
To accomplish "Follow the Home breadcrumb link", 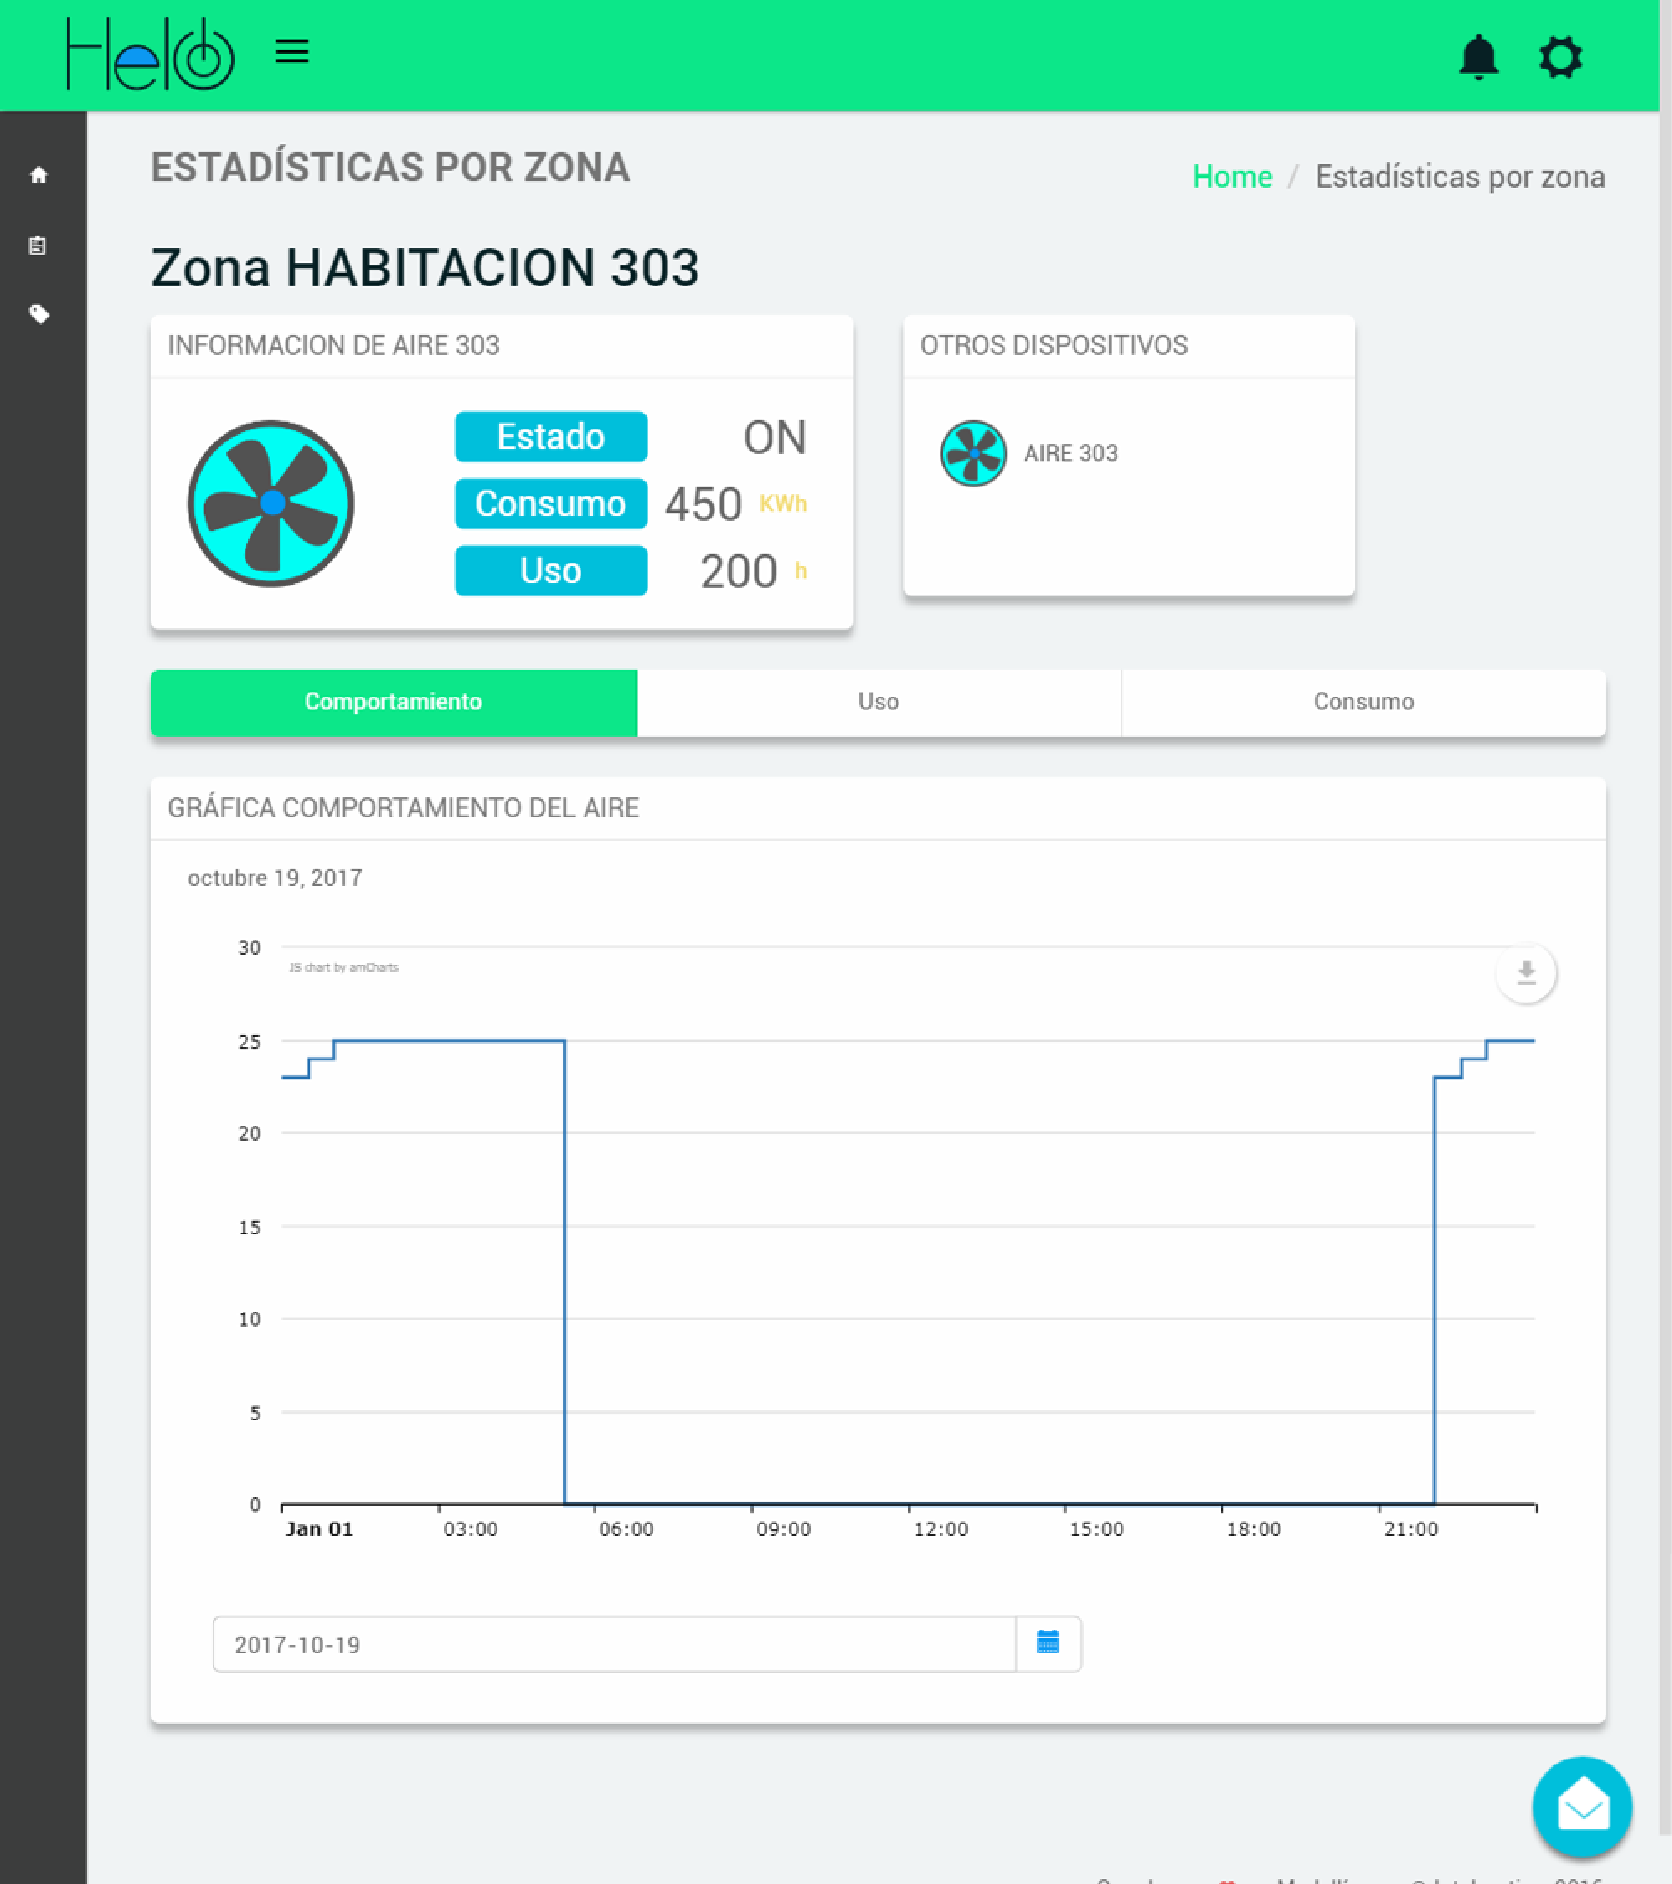I will [x=1232, y=176].
